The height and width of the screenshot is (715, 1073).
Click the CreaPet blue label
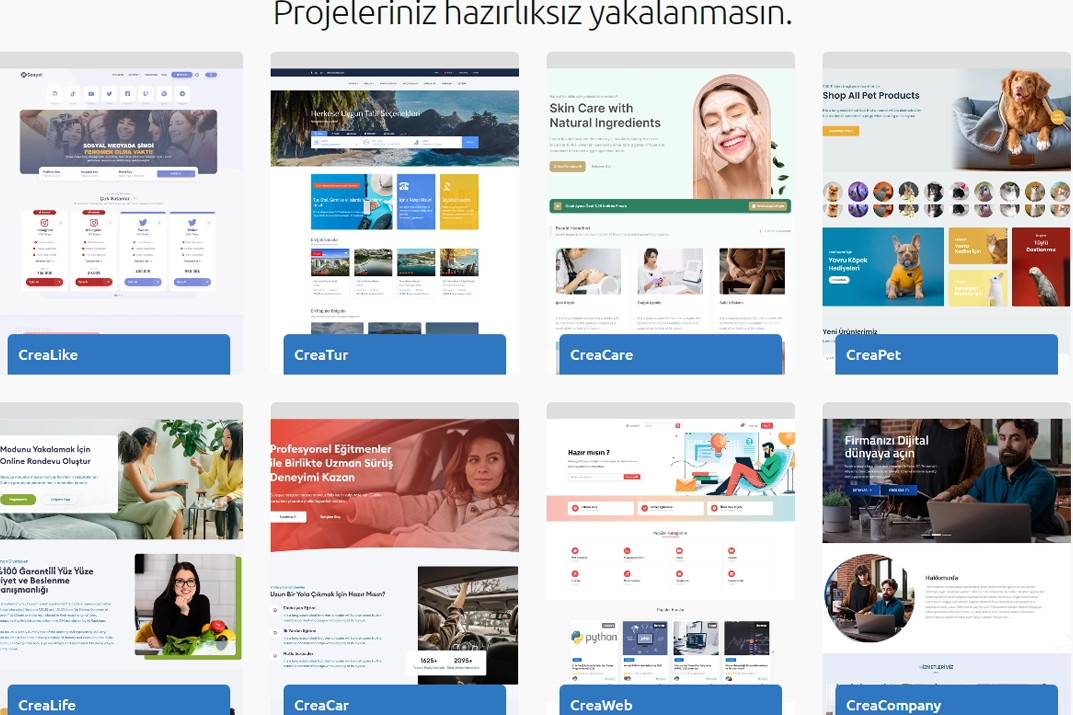[946, 355]
